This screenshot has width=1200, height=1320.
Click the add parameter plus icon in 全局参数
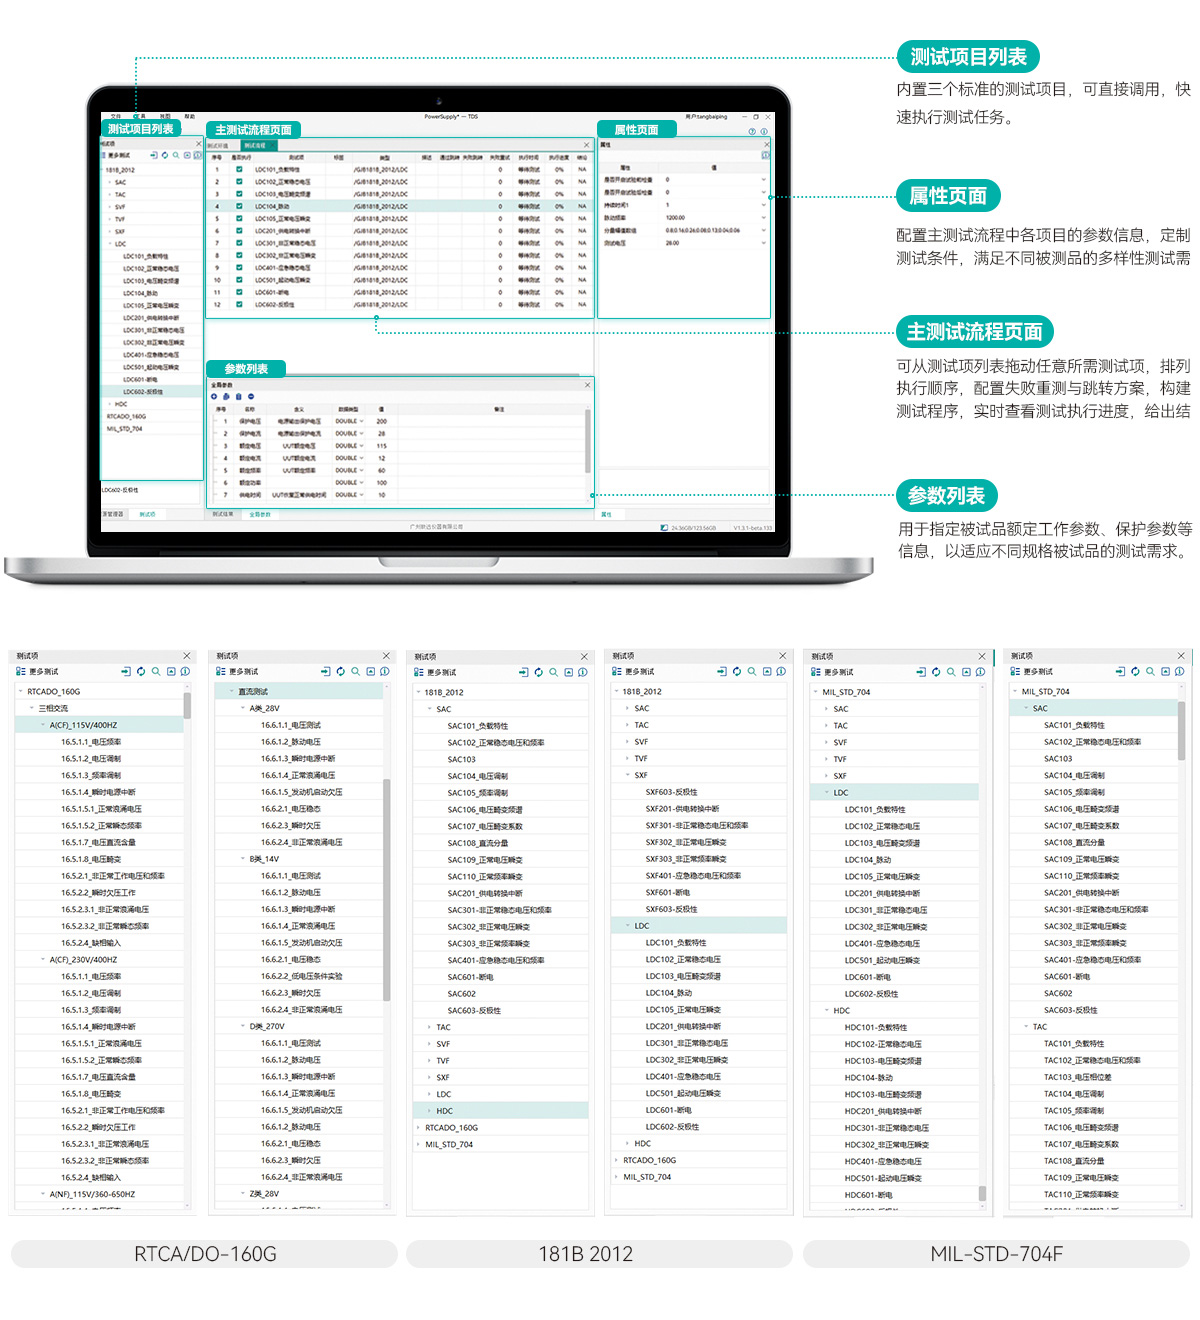tap(214, 397)
